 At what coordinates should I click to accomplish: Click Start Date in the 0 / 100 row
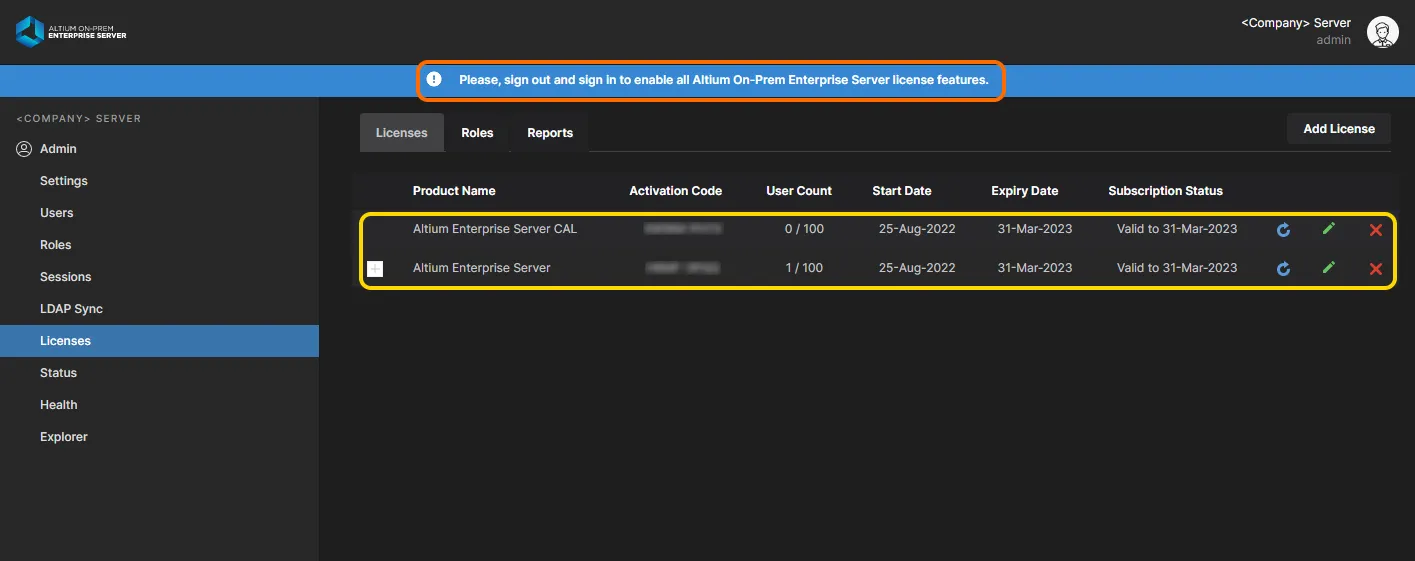coord(917,229)
